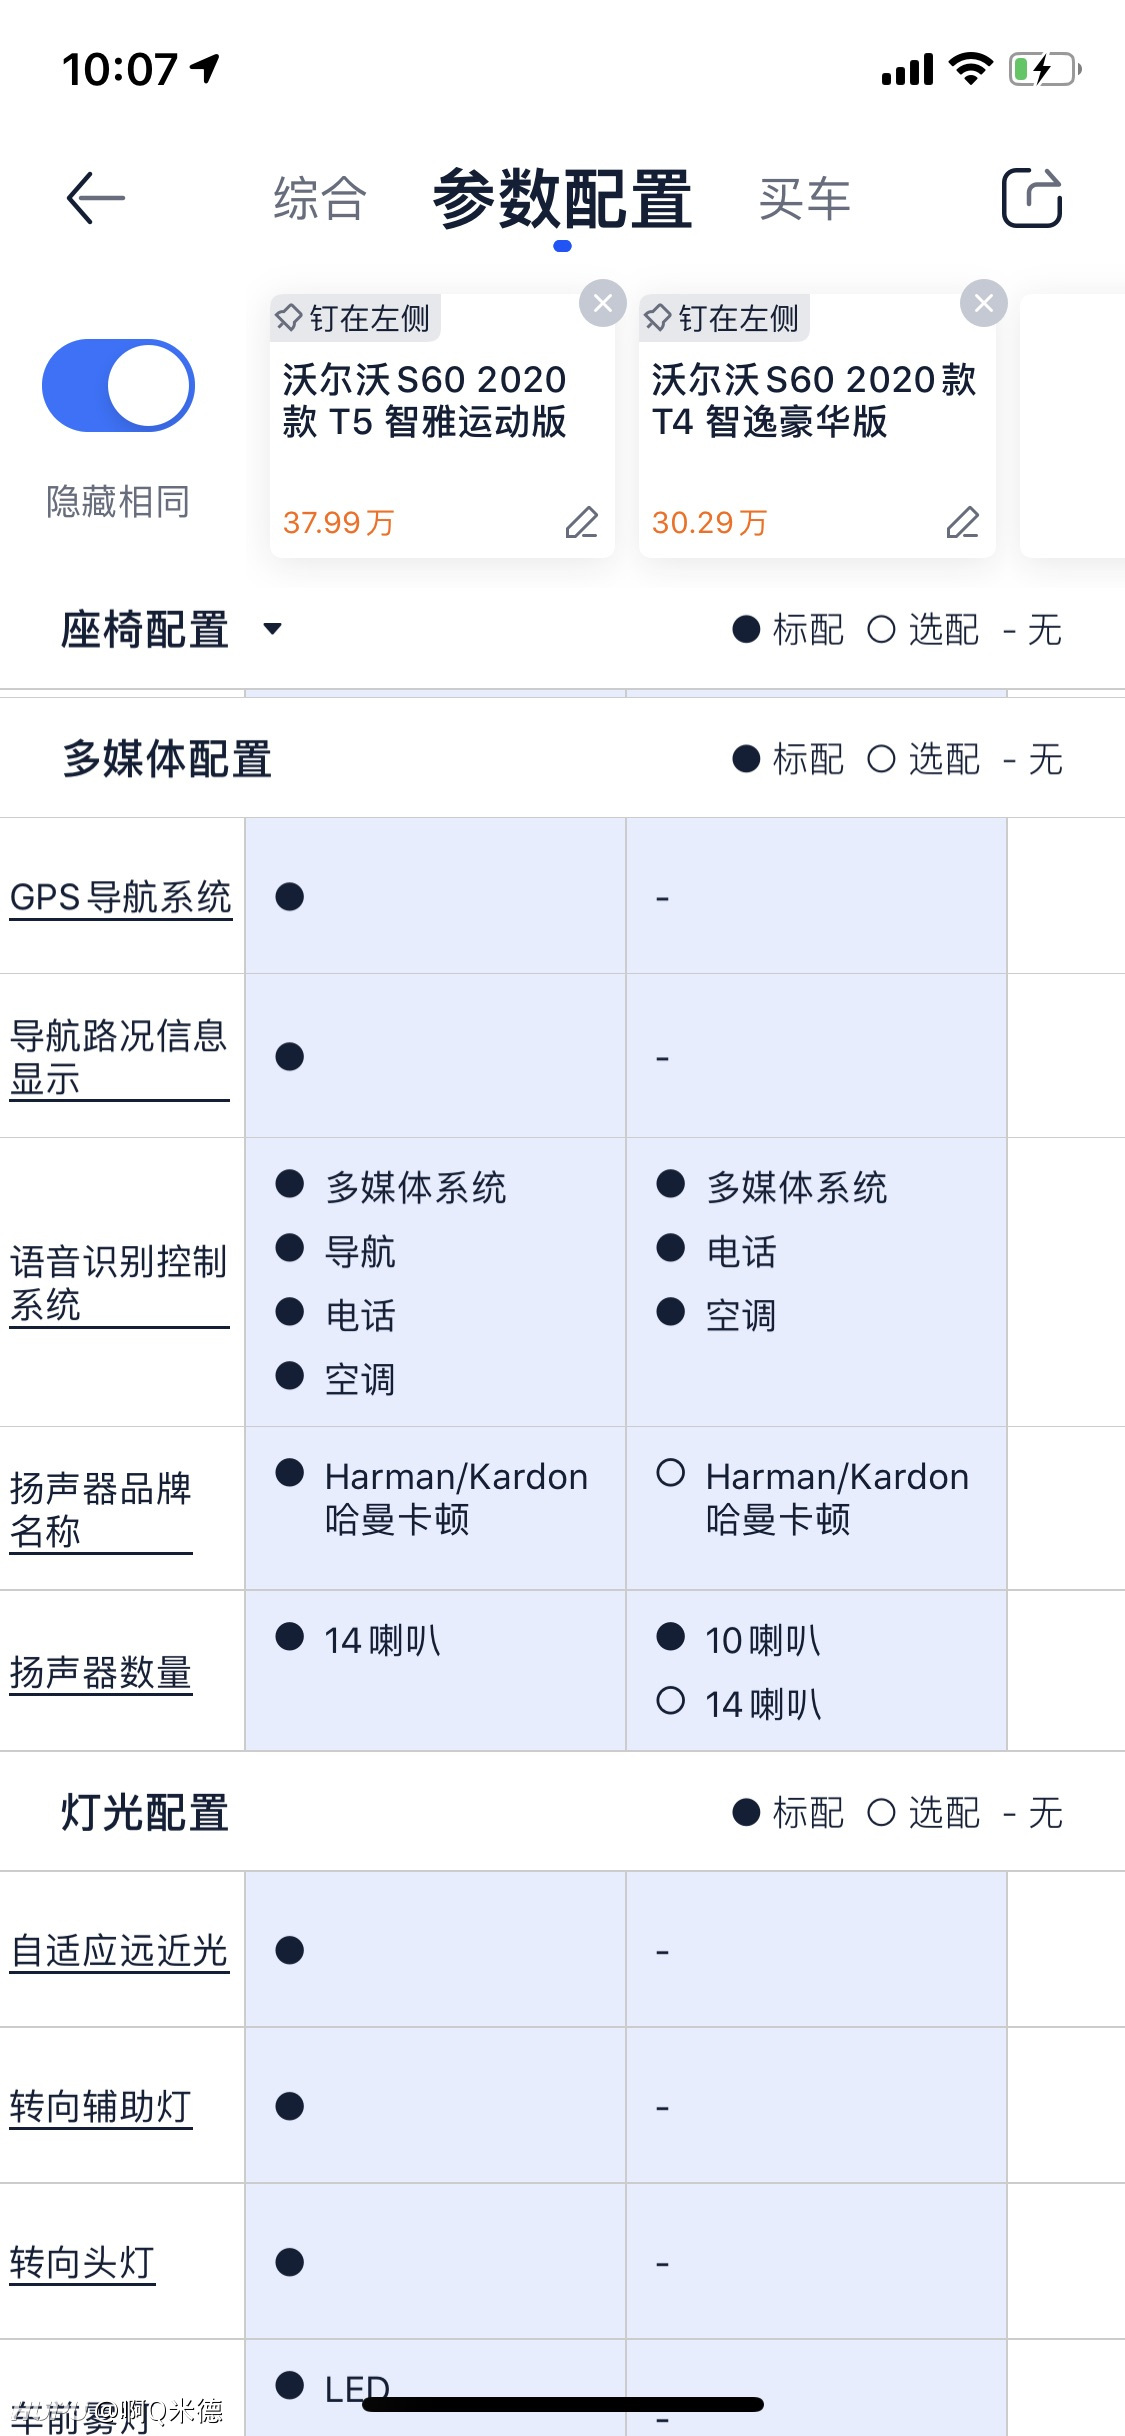Open 语音识别控制系统 term link
This screenshot has height=2436, width=1125.
(x=119, y=1283)
